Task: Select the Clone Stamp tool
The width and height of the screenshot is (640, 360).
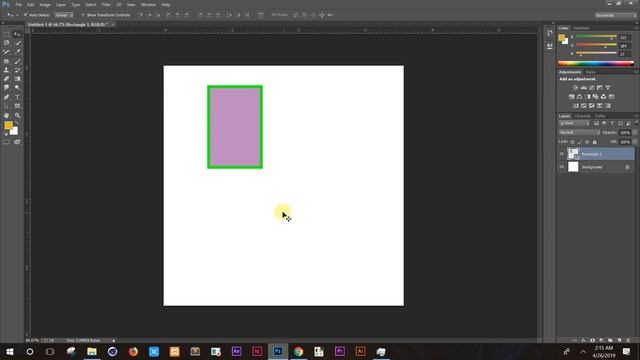Action: coord(6,70)
